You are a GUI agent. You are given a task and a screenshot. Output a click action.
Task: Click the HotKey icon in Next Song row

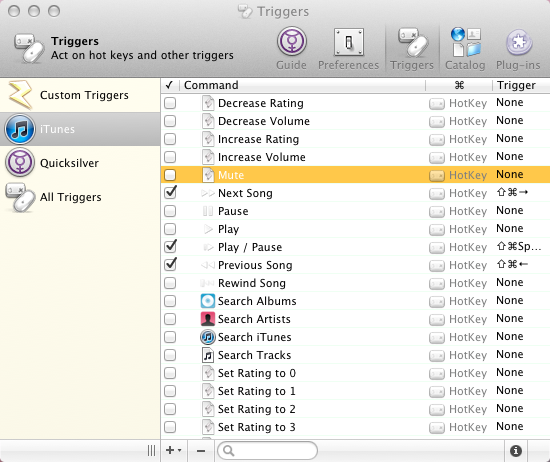click(x=437, y=193)
